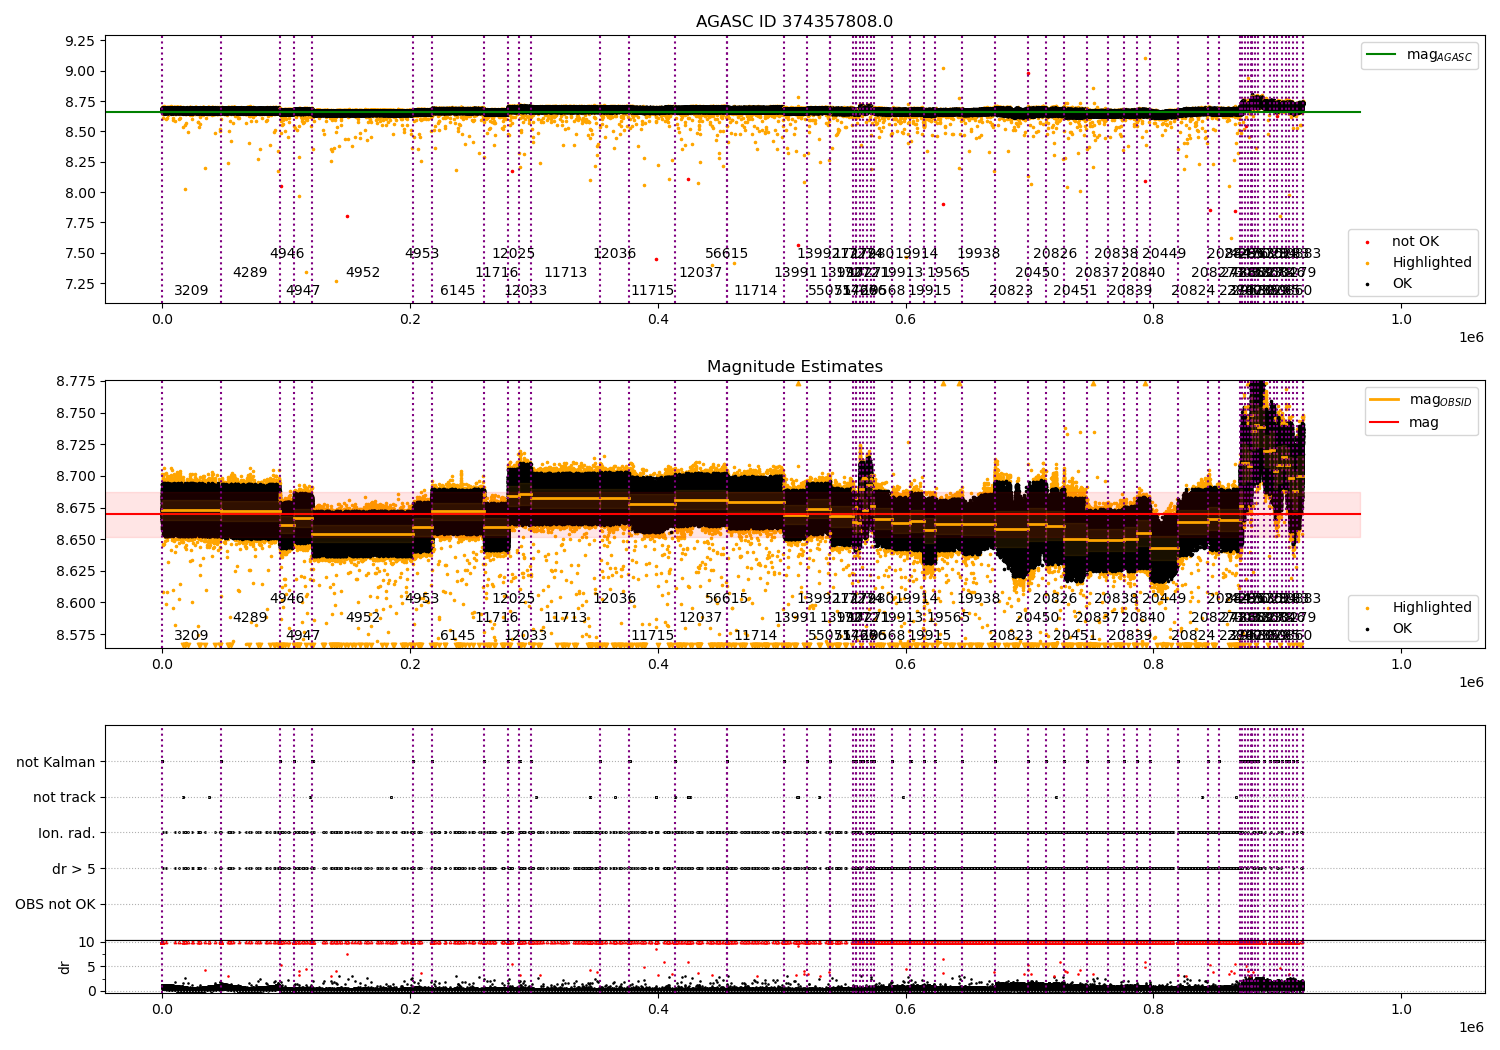1500x1050 pixels.
Task: Click obsid label 4952 in top plot
Action: 363,272
